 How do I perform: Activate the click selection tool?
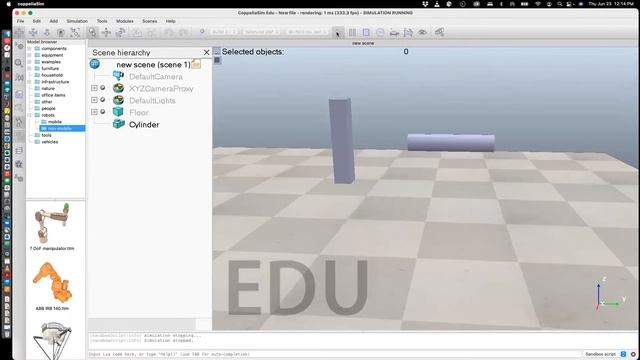(93, 32)
